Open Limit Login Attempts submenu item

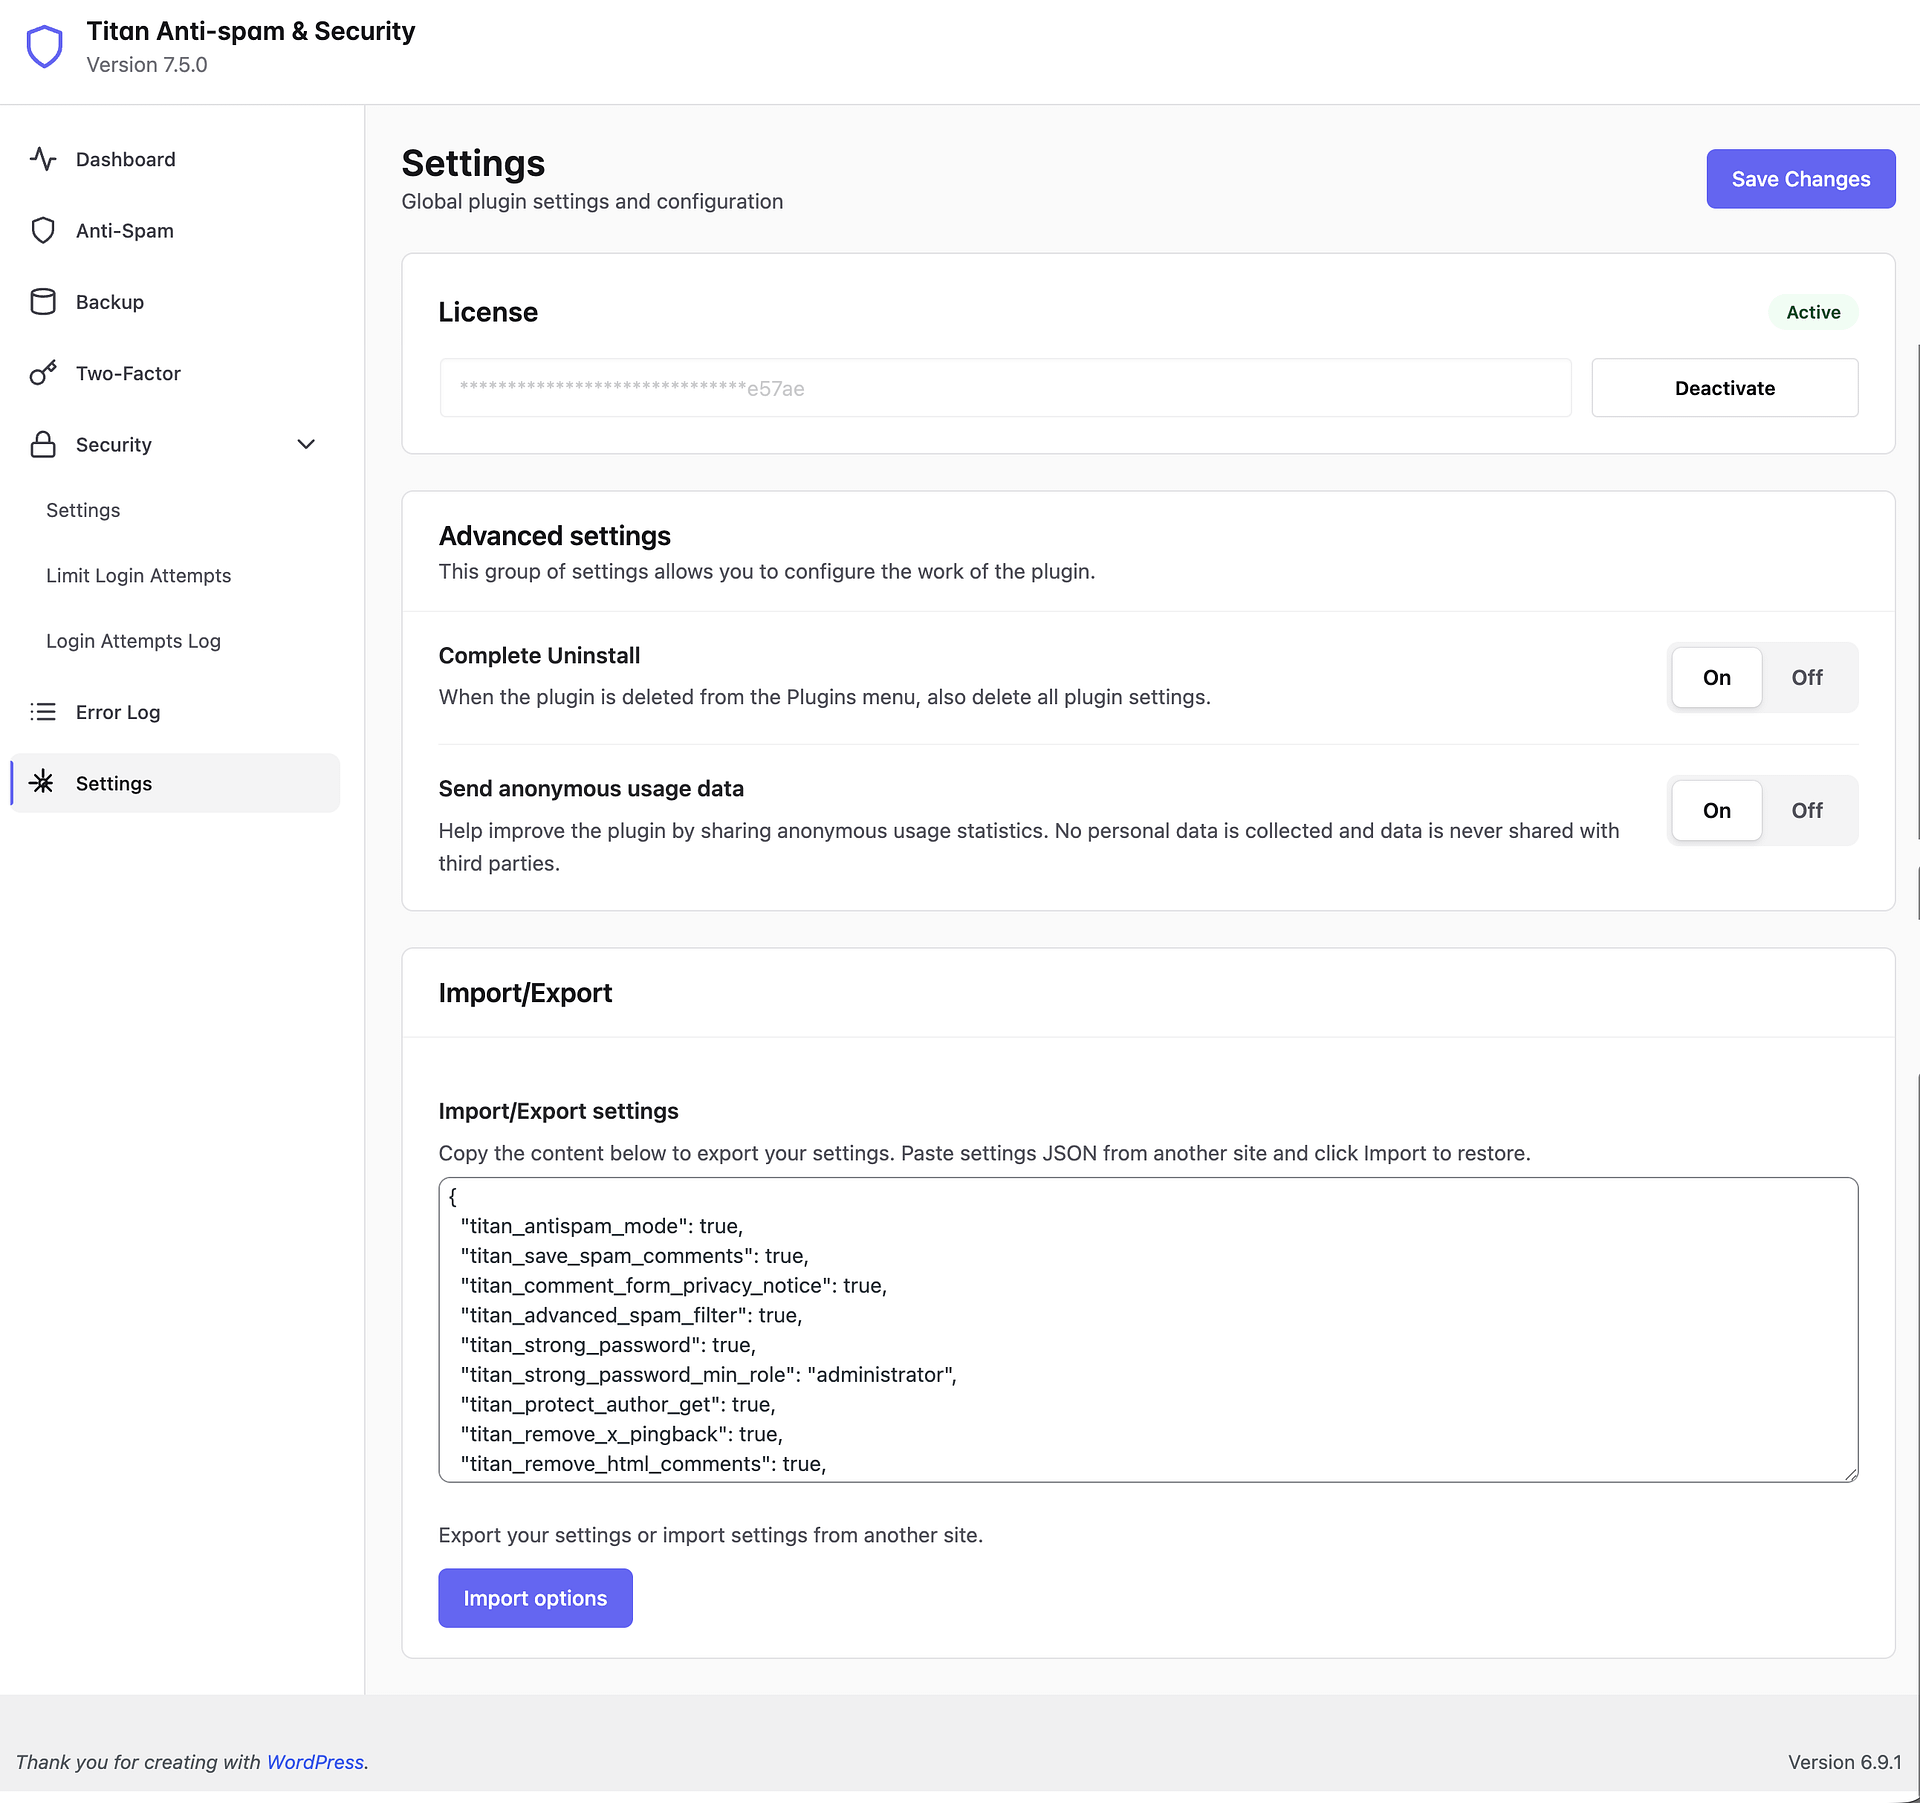[x=138, y=576]
